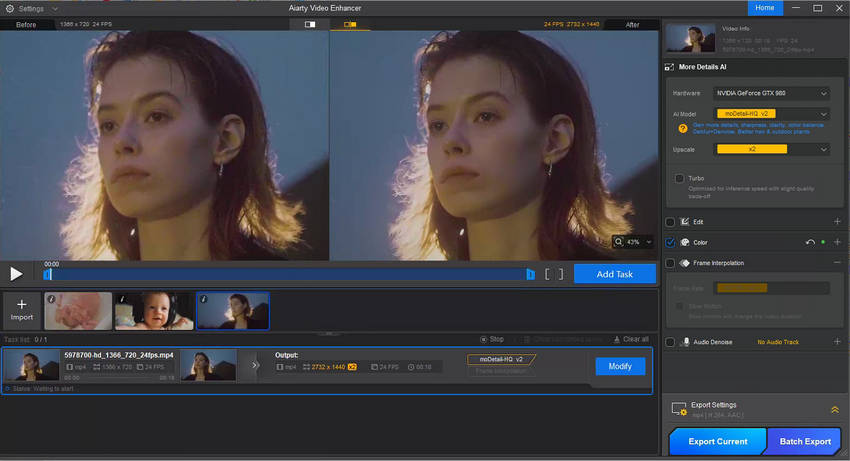Enable Frame Interpolation checkbox

(x=670, y=263)
